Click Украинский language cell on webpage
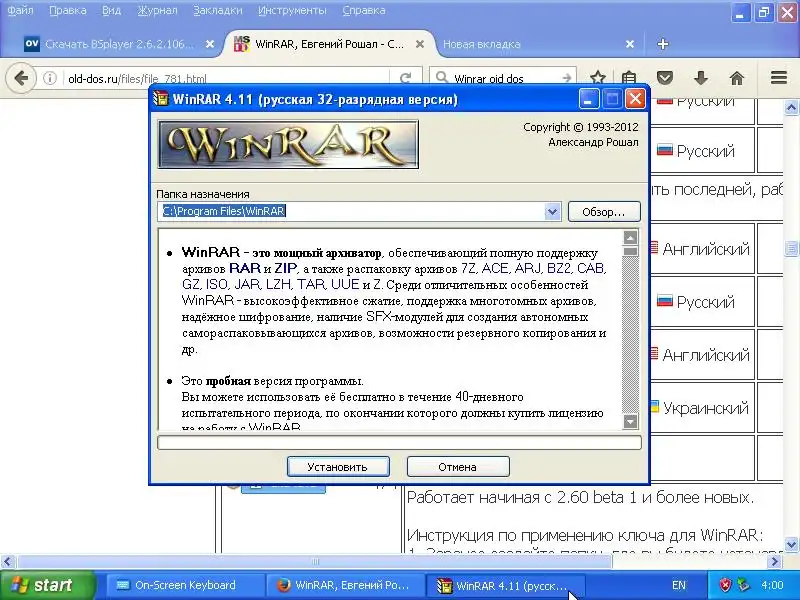 click(702, 408)
